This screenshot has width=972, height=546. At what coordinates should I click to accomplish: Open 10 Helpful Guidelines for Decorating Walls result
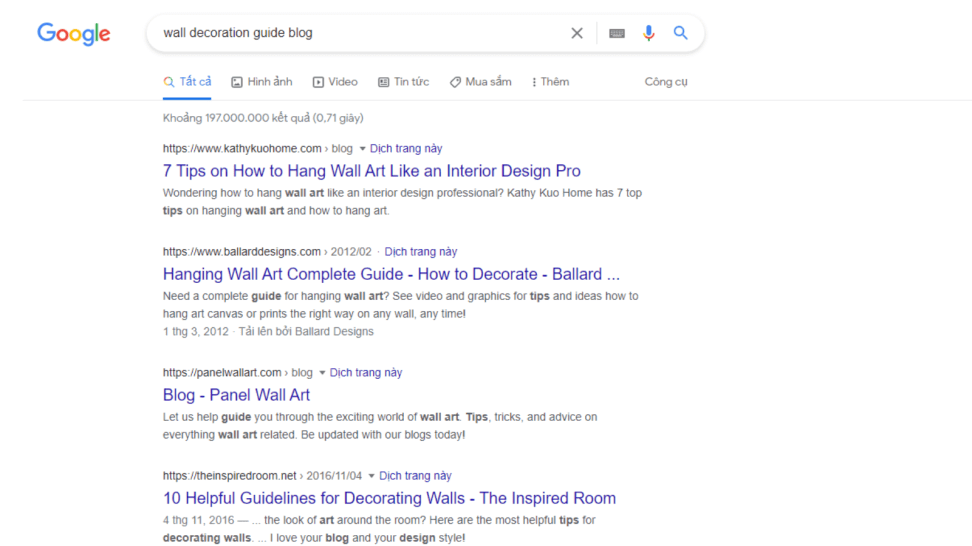tap(389, 498)
